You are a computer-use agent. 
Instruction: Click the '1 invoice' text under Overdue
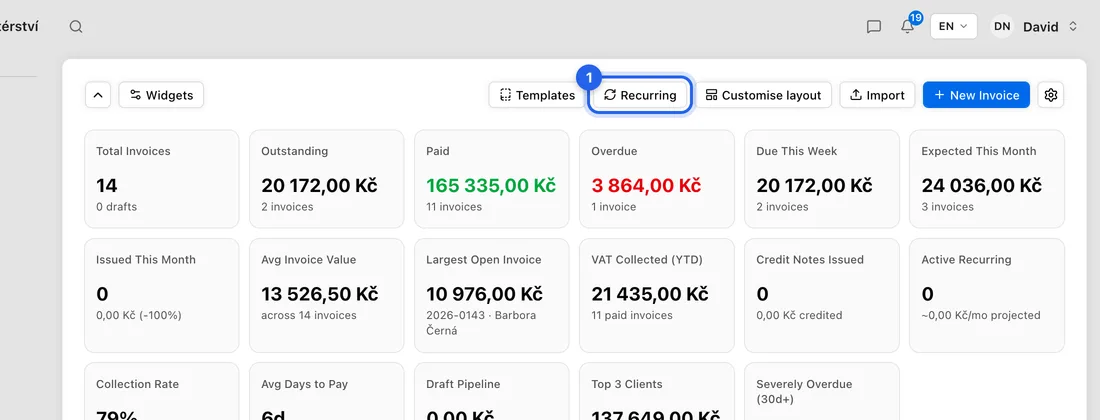614,207
